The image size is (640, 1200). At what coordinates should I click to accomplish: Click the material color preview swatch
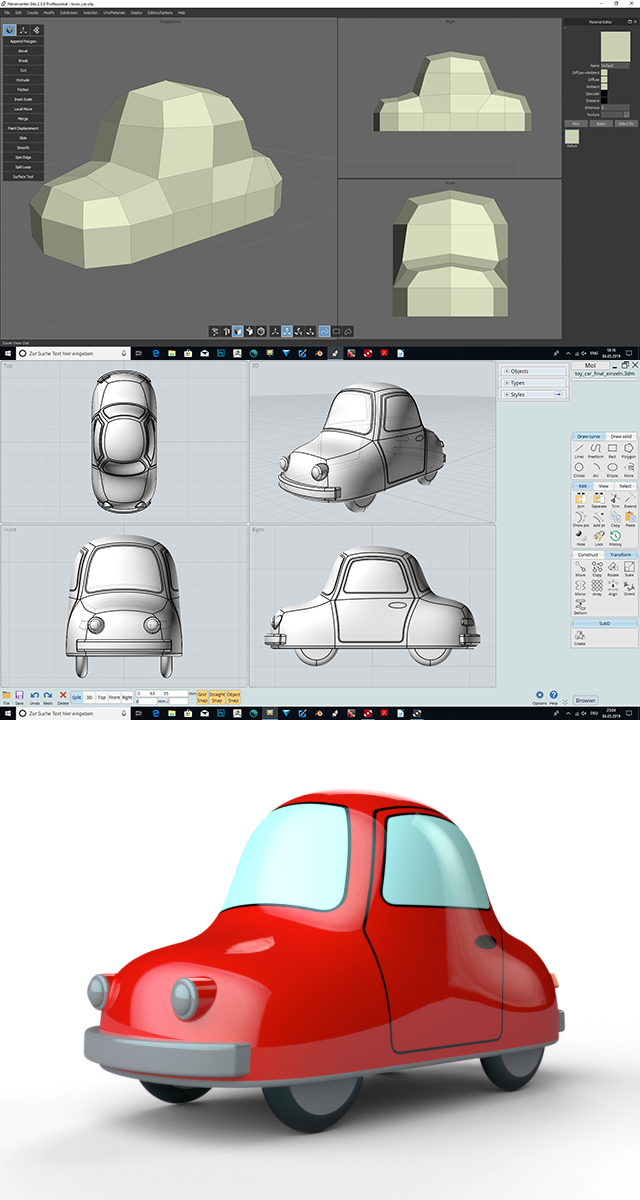[x=615, y=46]
